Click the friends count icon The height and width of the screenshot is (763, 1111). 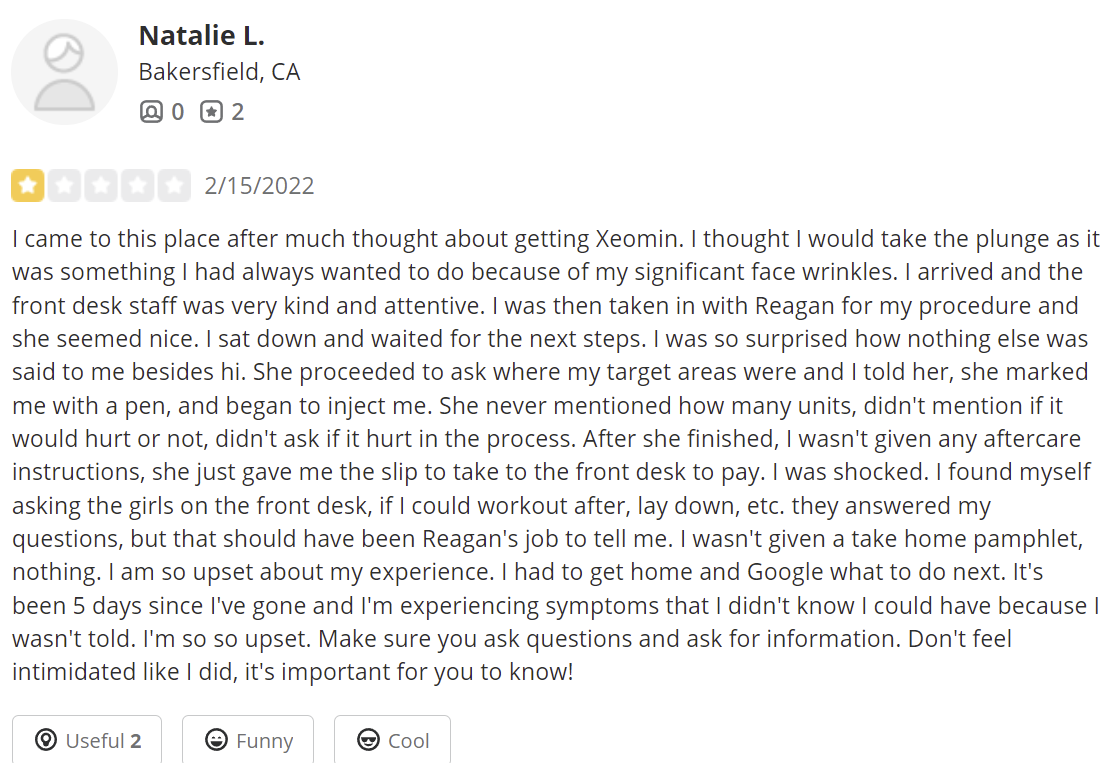tap(150, 112)
